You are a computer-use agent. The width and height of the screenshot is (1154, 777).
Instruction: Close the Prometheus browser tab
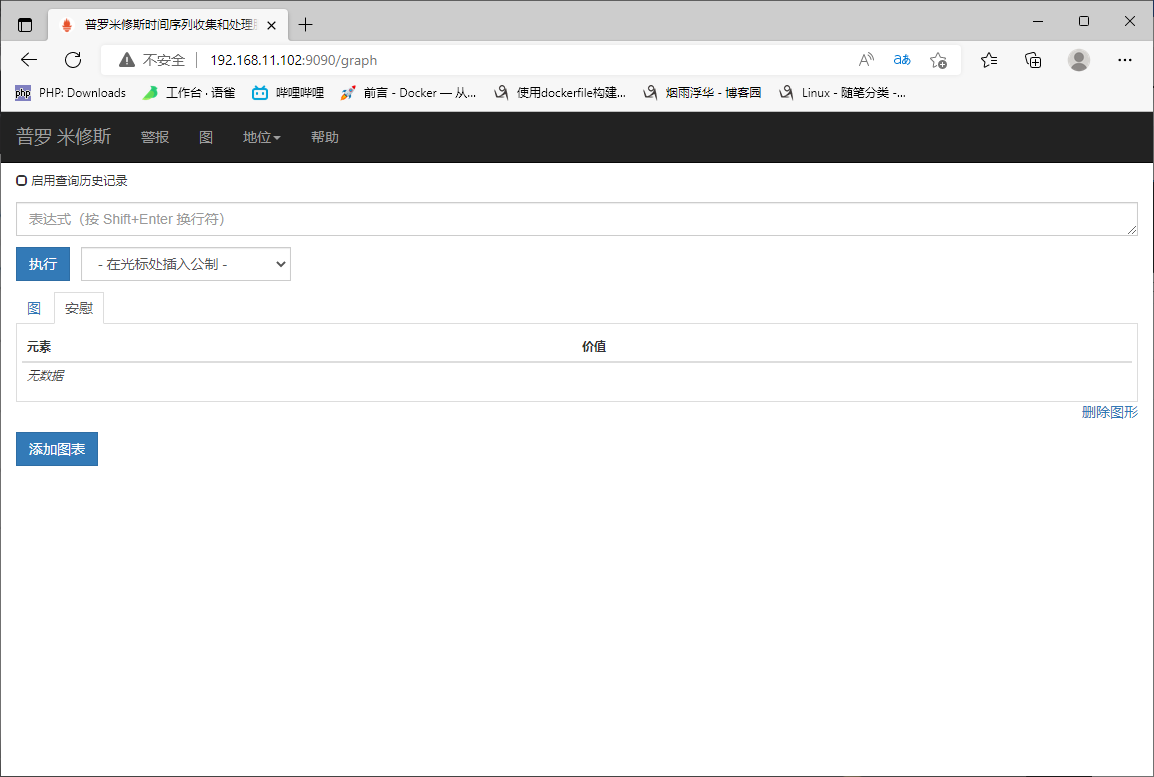(x=272, y=25)
